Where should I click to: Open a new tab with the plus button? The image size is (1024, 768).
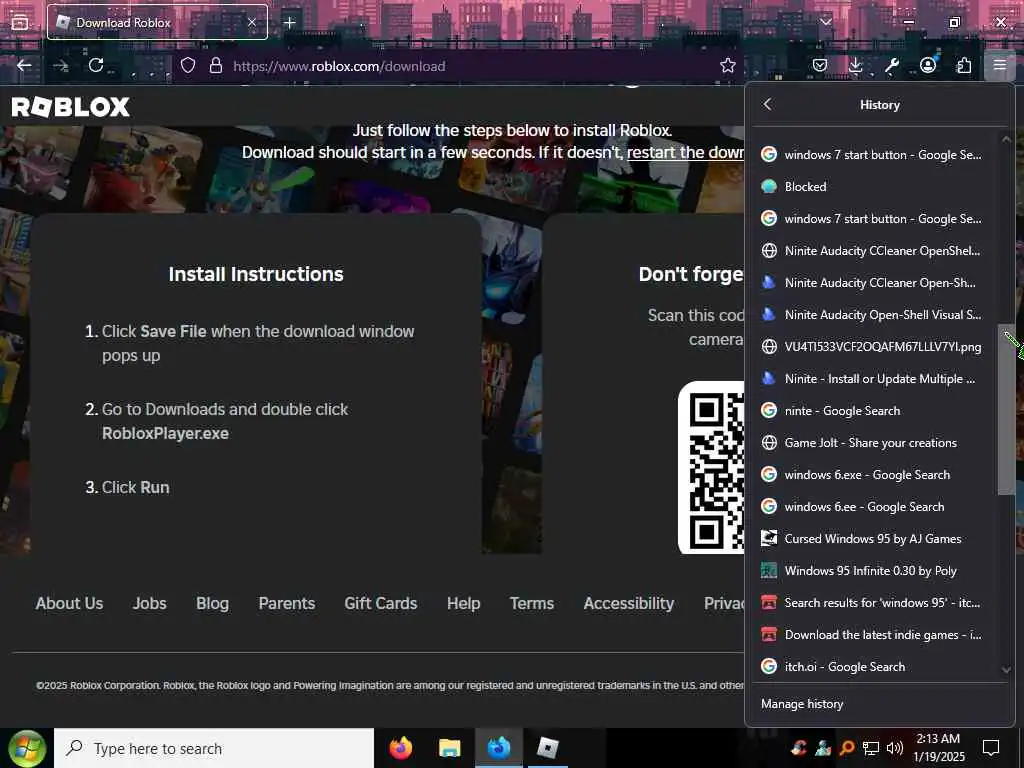point(289,22)
